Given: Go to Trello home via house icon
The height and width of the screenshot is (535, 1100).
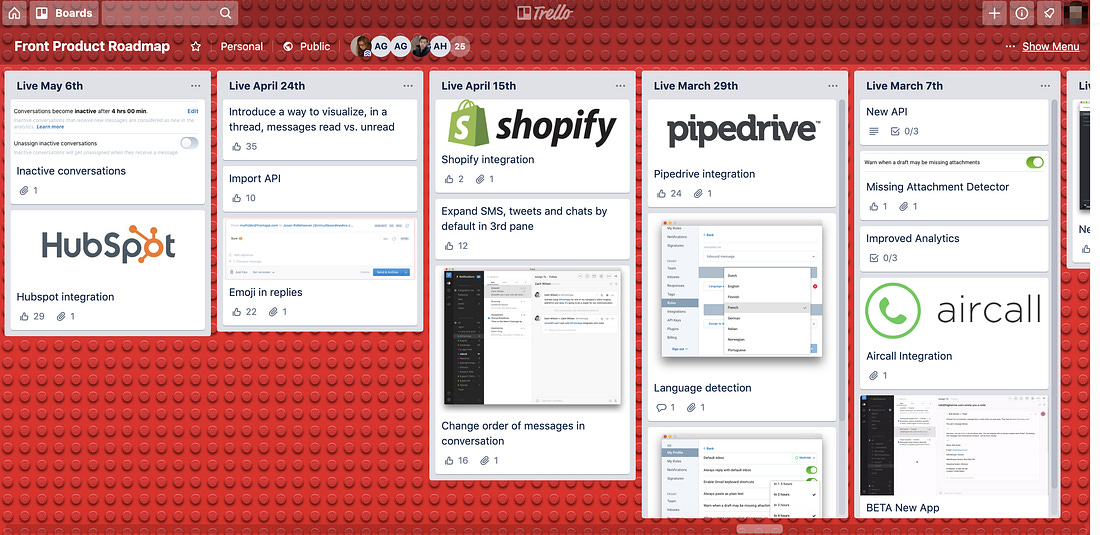Looking at the screenshot, I should point(14,13).
